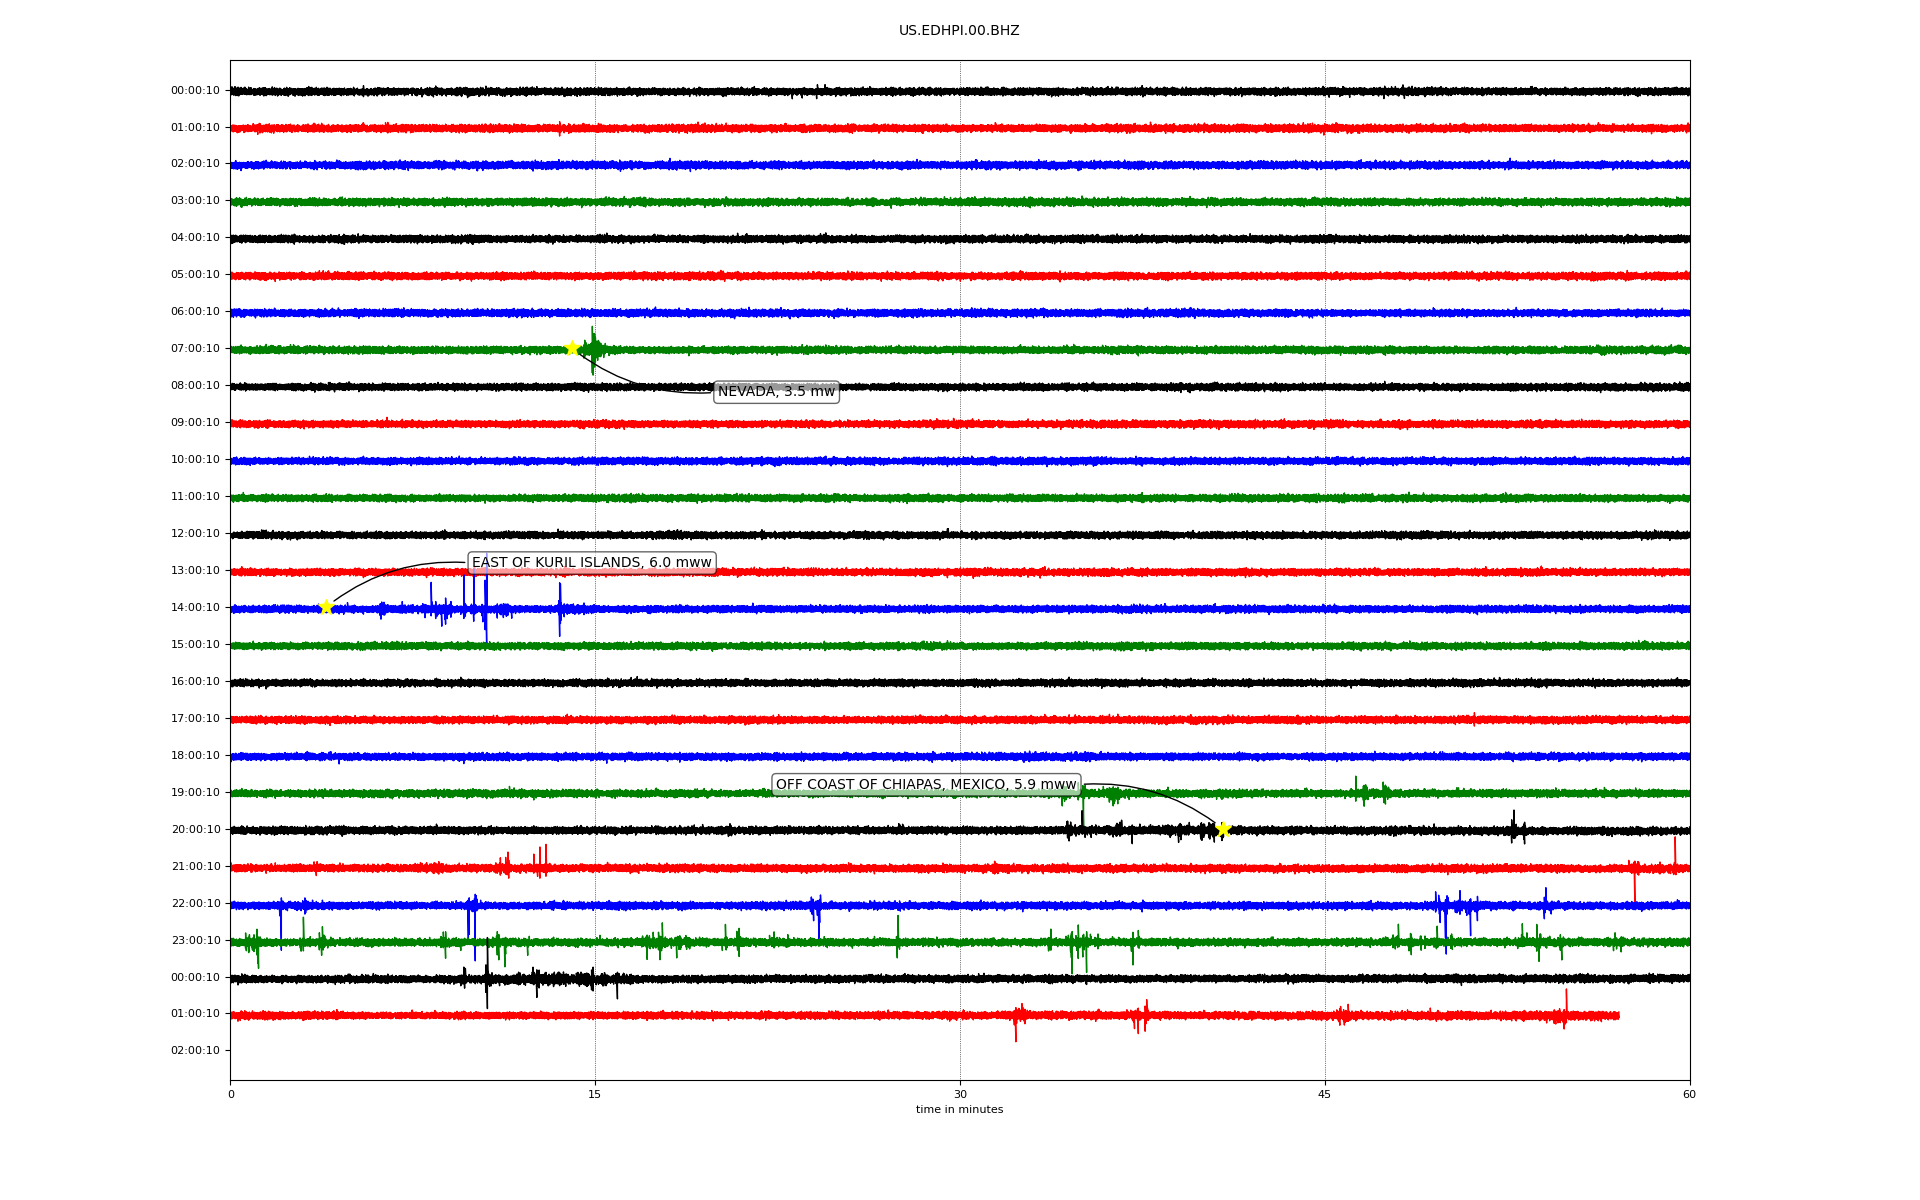This screenshot has width=1920, height=1200.
Task: Click the 17:00:10 time label
Action: tap(195, 719)
